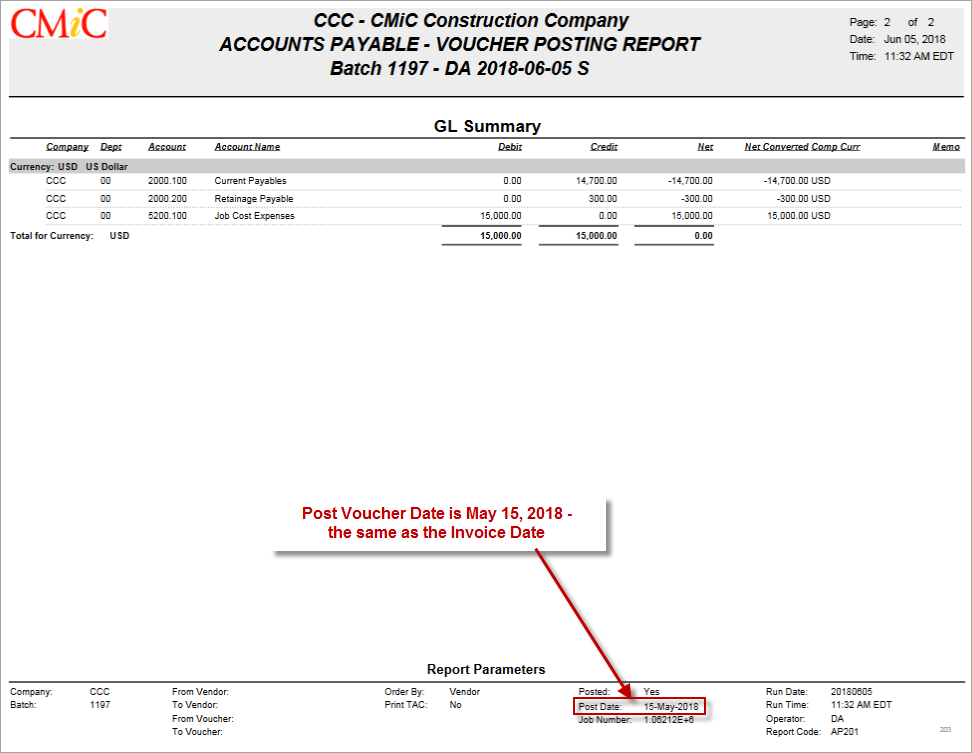Image resolution: width=972 pixels, height=753 pixels.
Task: Click the 'Net' column header
Action: [x=705, y=147]
